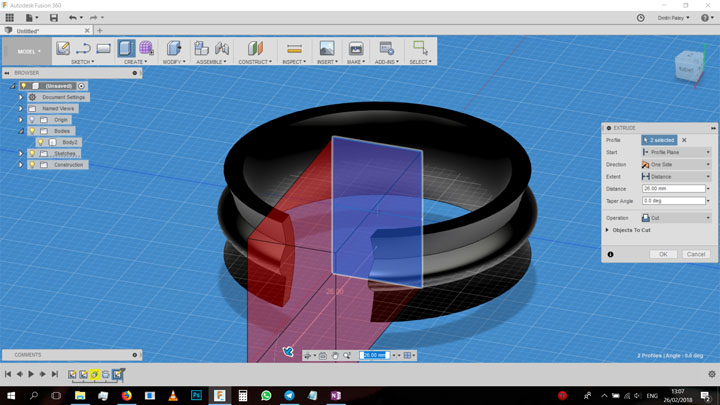Activate radio button on Unsaved component
The height and width of the screenshot is (405, 720).
tap(81, 86)
